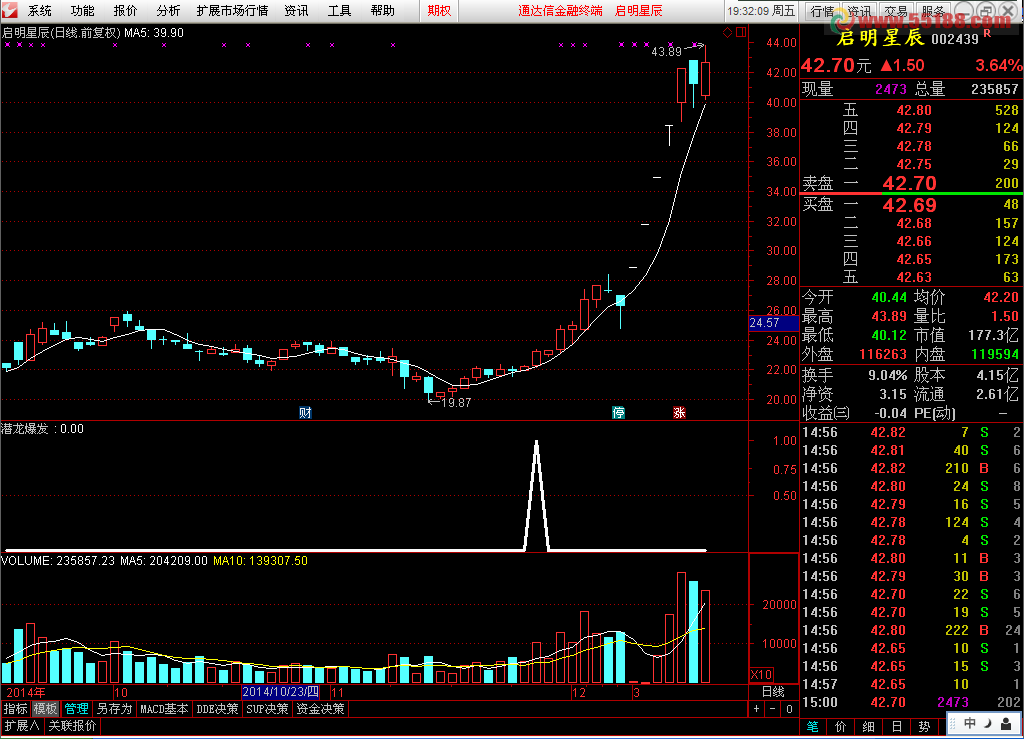Click the 43.89 high-price label on the chart
The image size is (1024, 739).
point(666,51)
